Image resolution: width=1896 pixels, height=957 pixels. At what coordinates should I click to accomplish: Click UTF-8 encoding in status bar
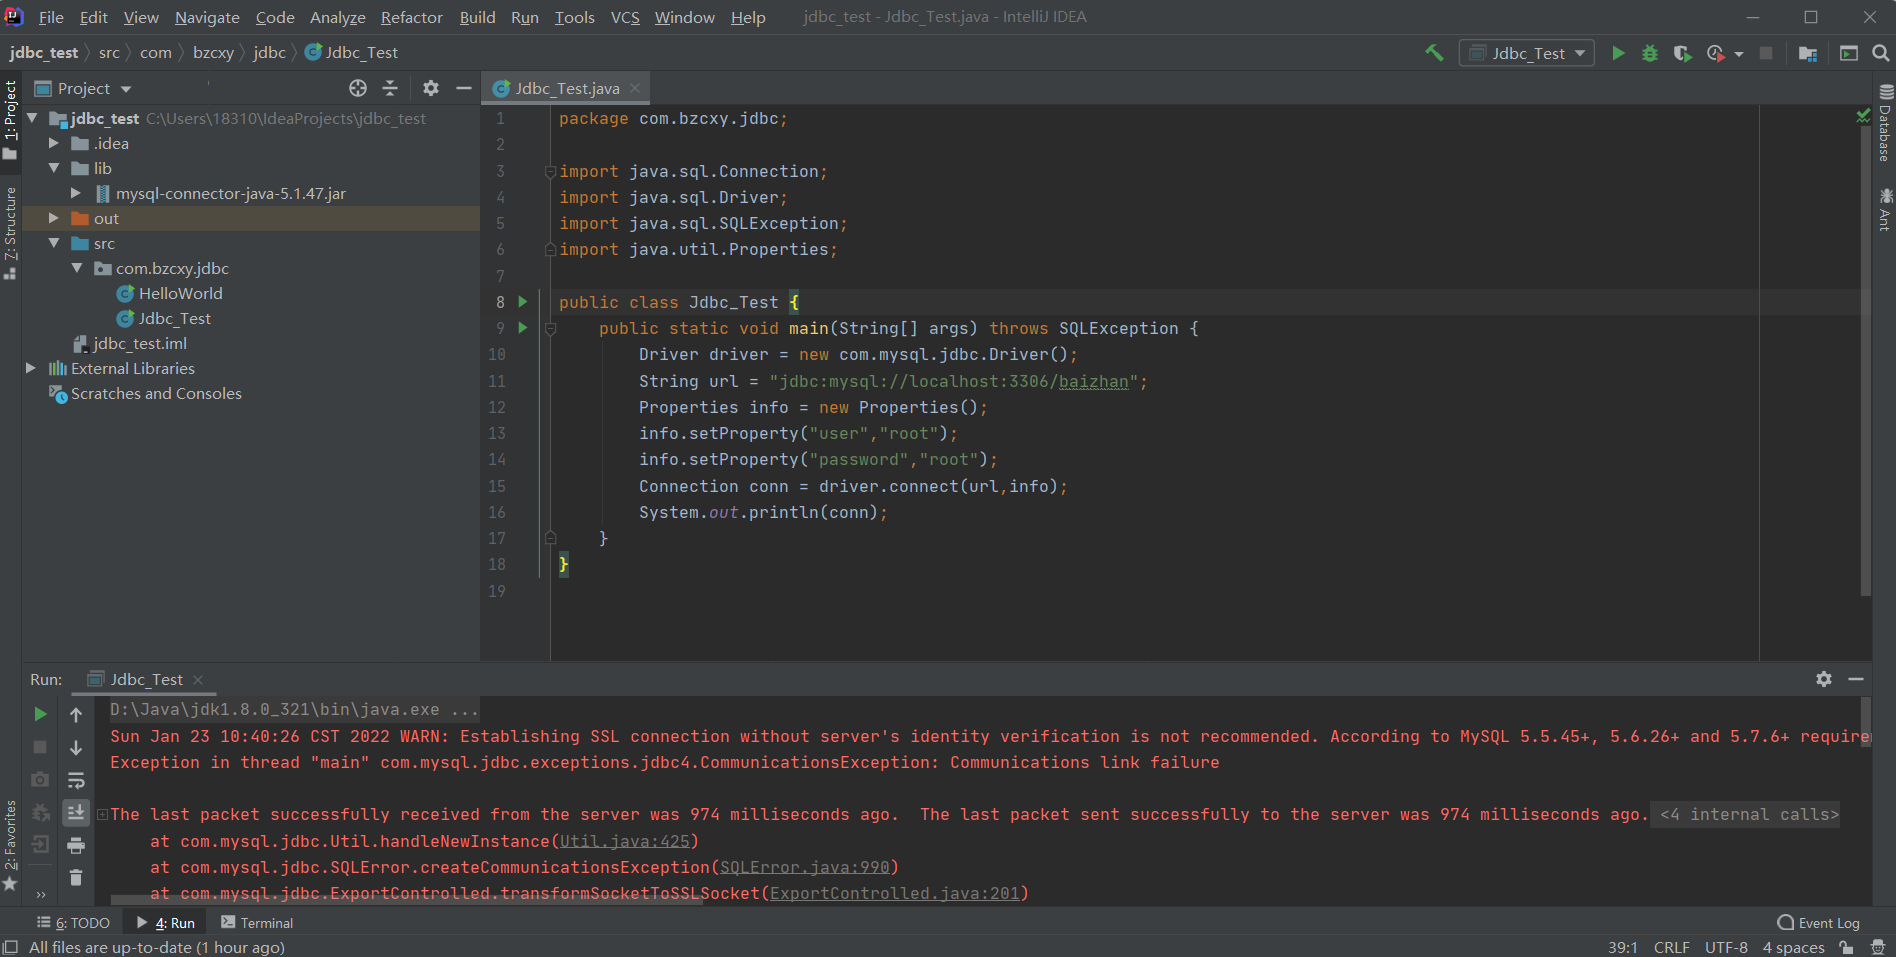coord(1726,947)
